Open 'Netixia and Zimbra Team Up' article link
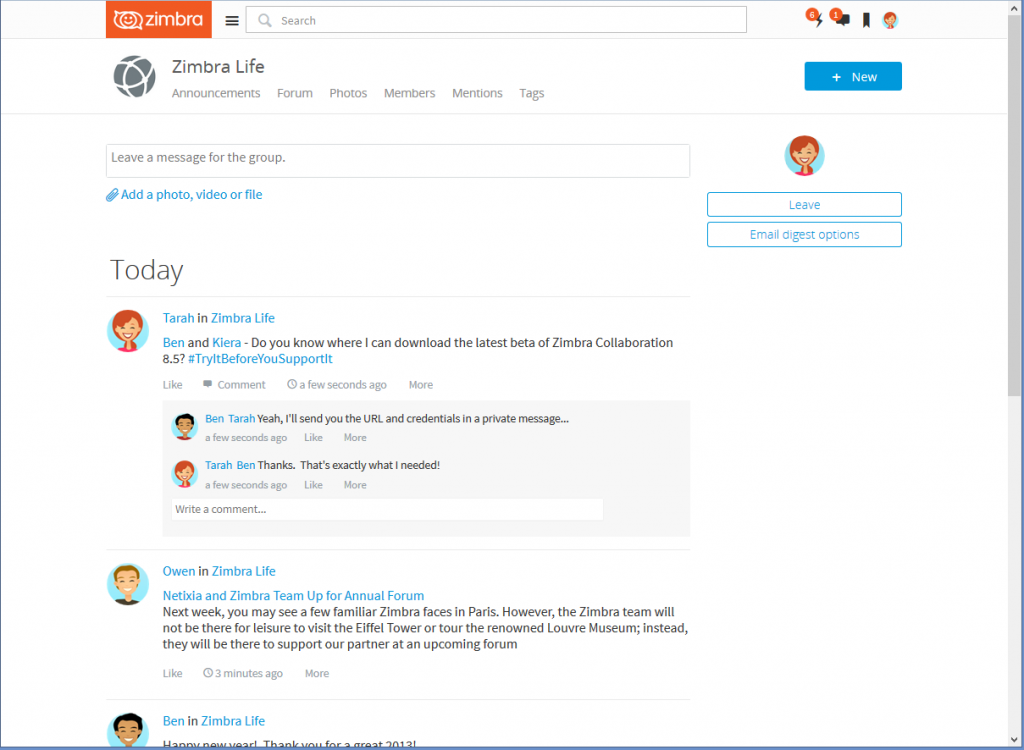 point(293,595)
